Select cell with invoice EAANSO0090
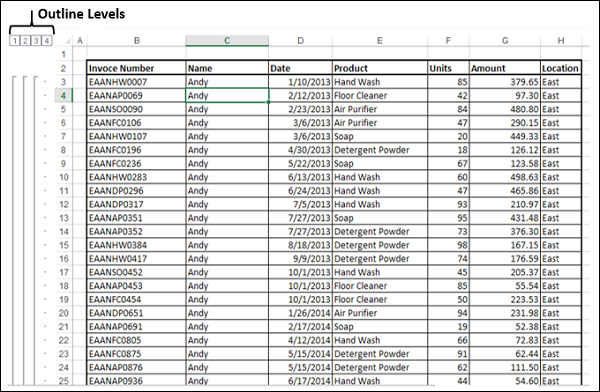 (x=137, y=109)
